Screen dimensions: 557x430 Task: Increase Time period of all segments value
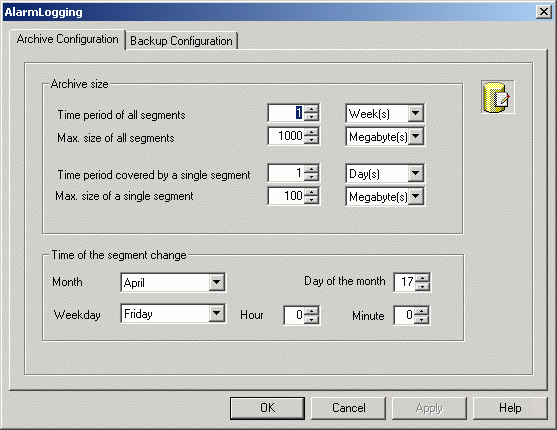pos(312,109)
